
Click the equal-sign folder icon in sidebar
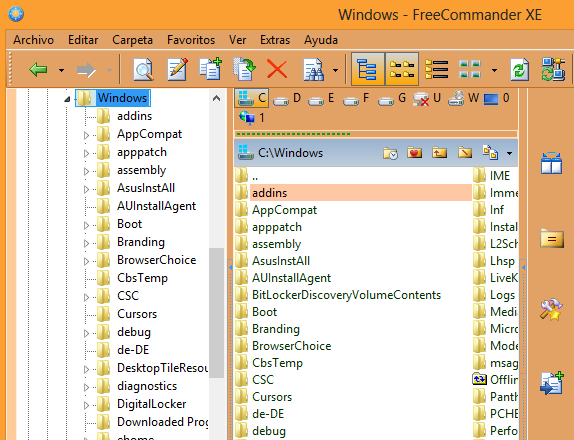pos(552,238)
